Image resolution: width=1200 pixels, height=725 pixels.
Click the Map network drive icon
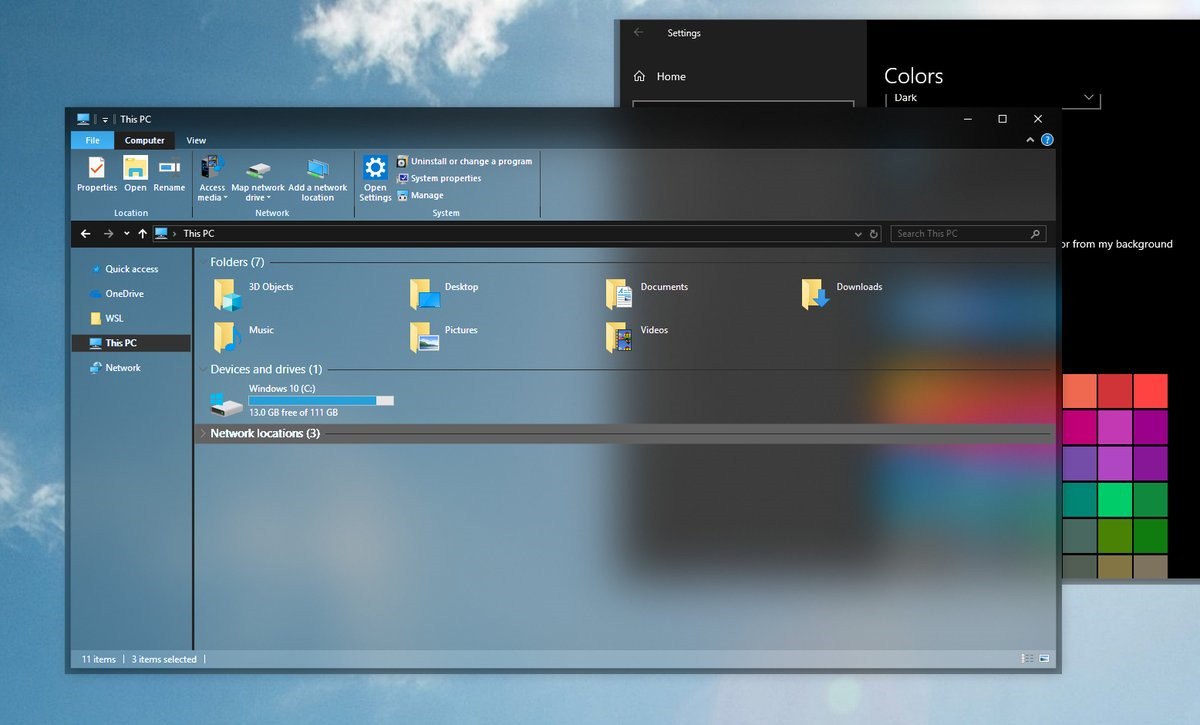[258, 169]
